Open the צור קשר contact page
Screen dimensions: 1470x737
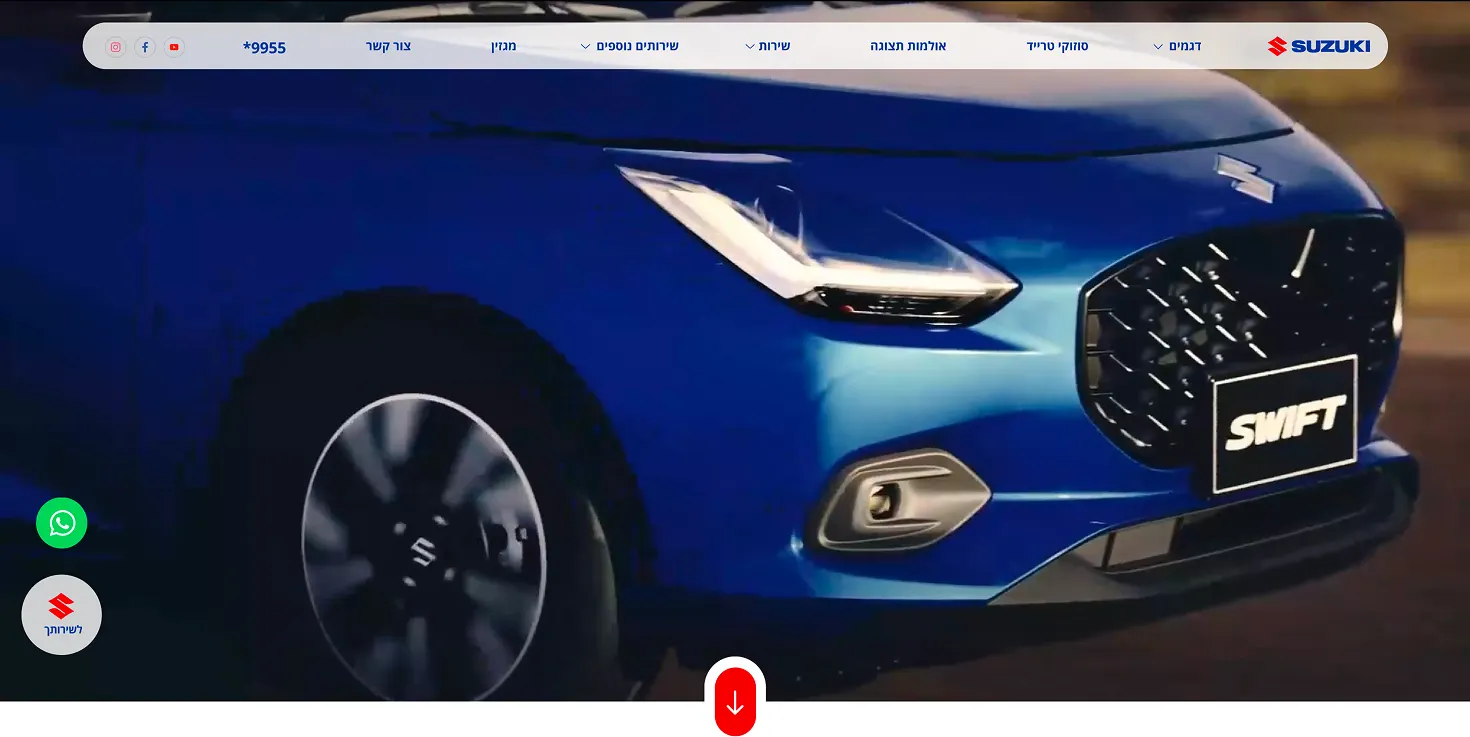[x=389, y=46]
